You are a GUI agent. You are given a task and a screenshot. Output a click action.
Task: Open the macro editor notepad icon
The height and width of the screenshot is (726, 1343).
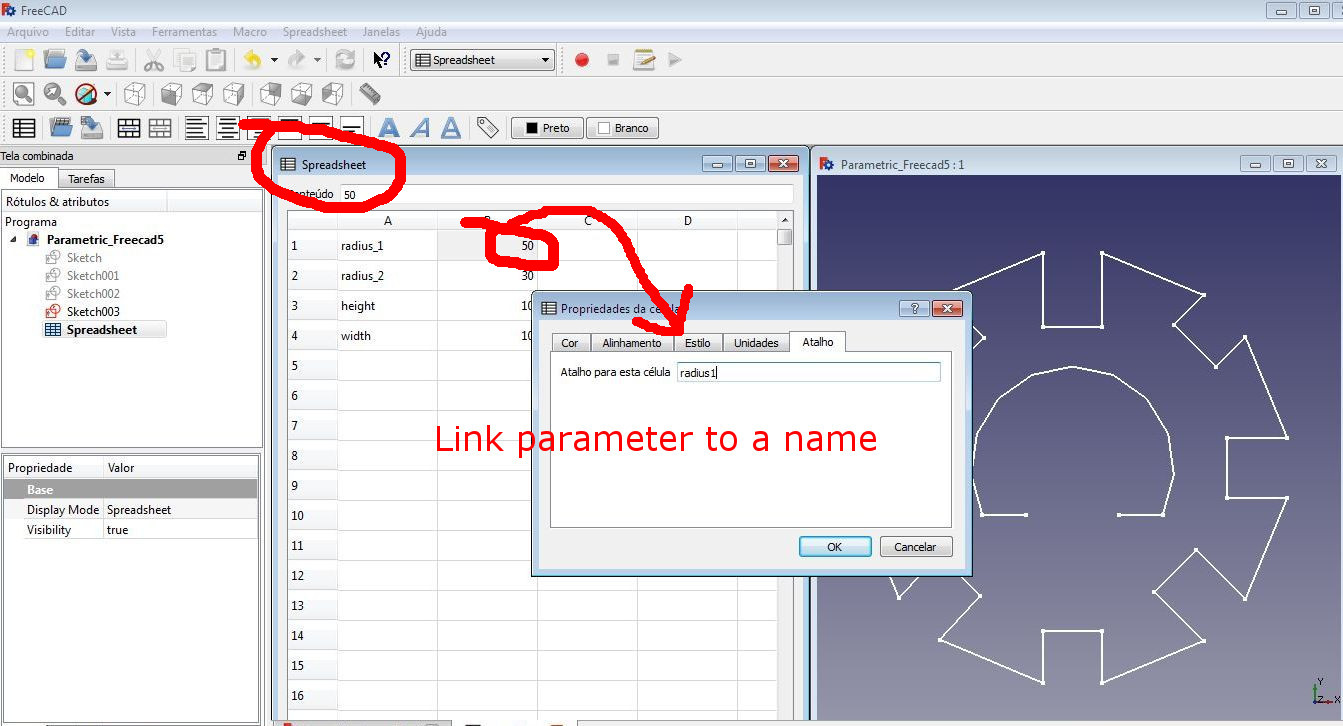click(644, 60)
